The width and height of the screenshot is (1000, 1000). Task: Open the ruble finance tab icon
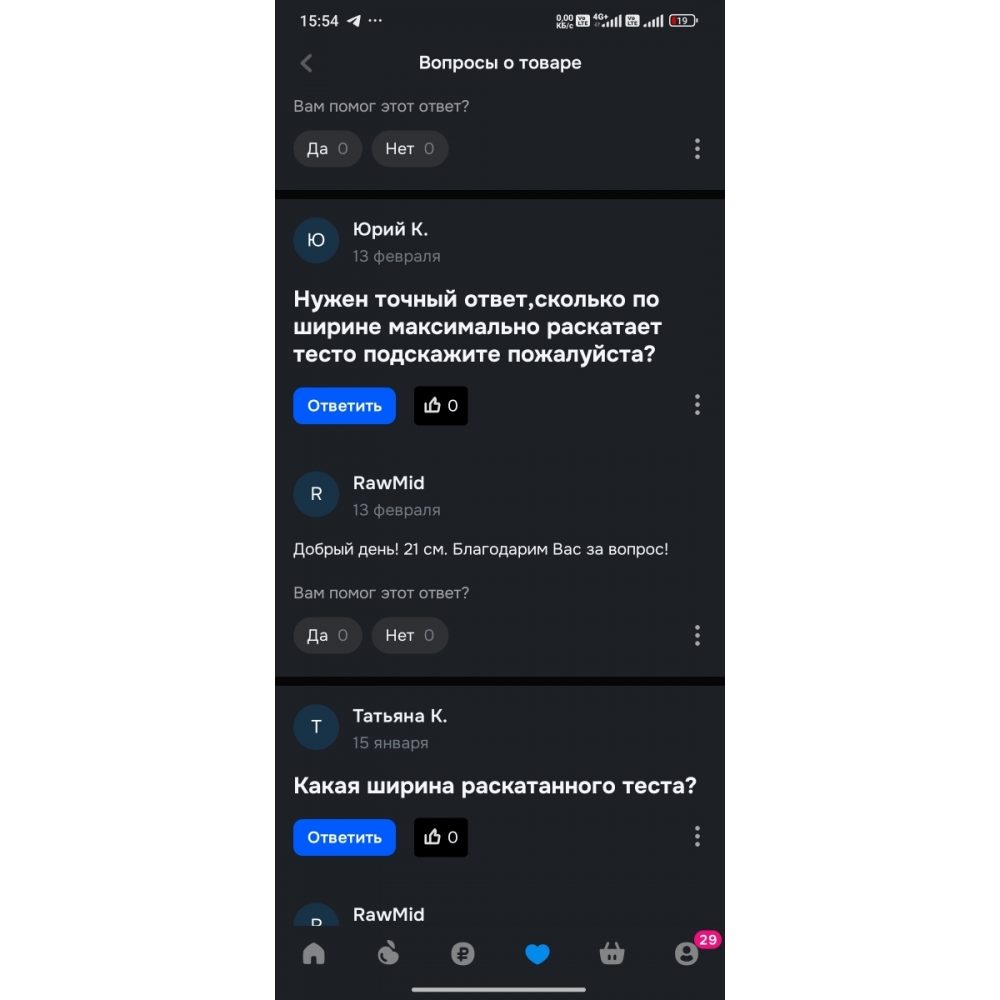pyautogui.click(x=462, y=954)
